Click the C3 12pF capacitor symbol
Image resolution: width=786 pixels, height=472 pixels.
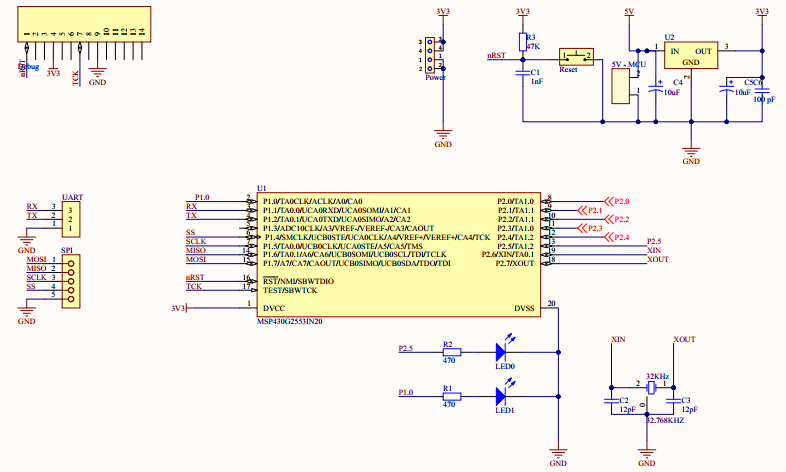tap(673, 401)
